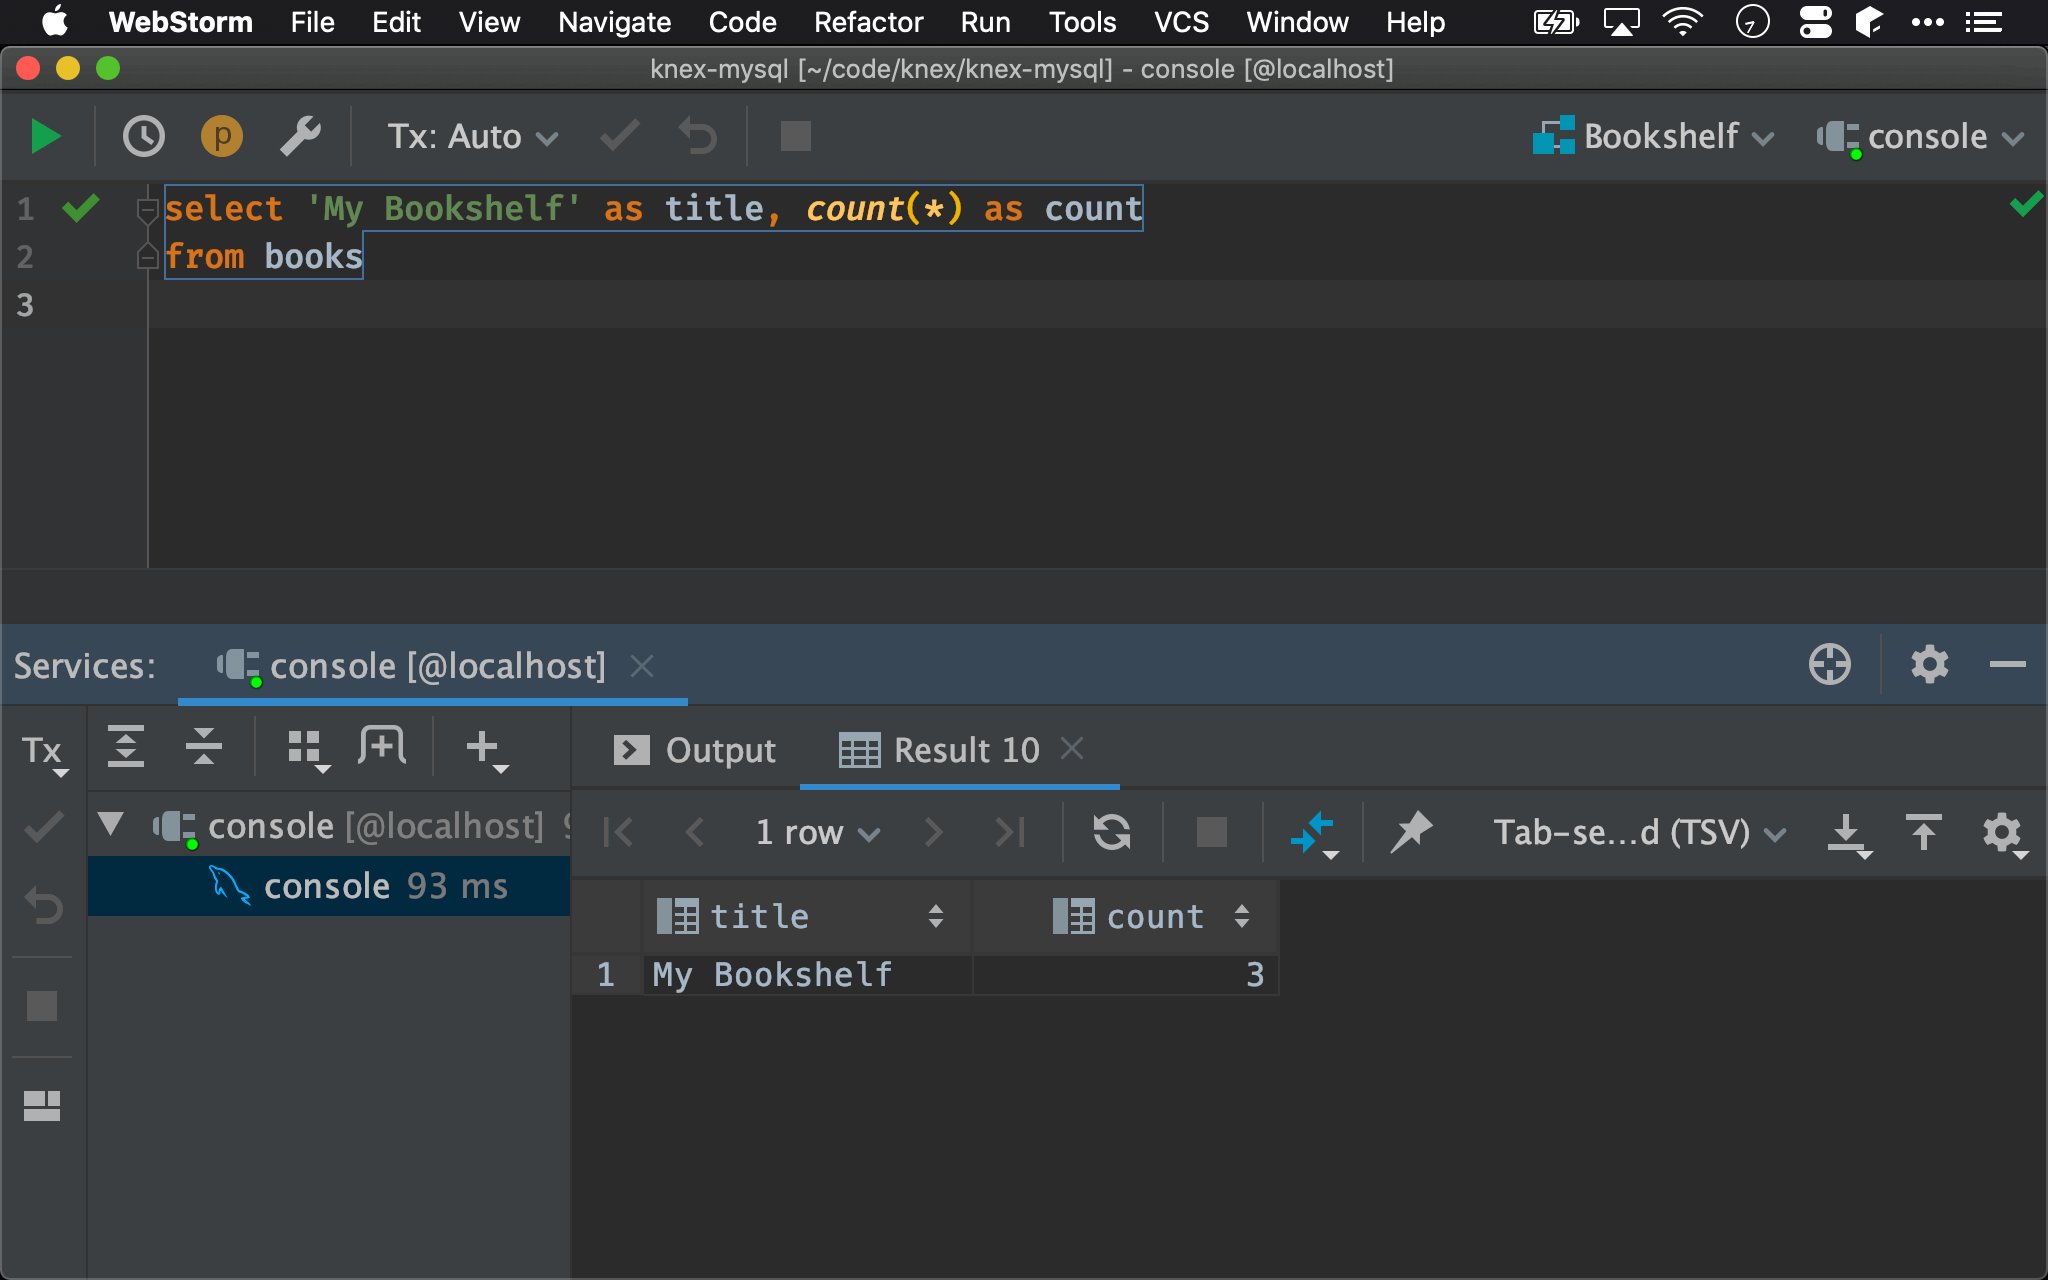
Task: Click the commit checkmark in the Services sidebar
Action: (x=44, y=827)
